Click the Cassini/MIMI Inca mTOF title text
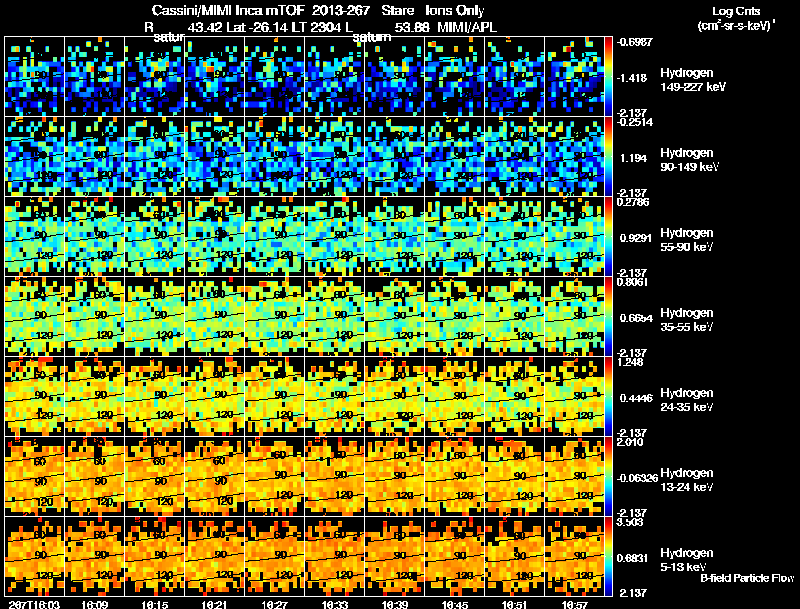Image resolution: width=800 pixels, height=609 pixels. point(228,10)
